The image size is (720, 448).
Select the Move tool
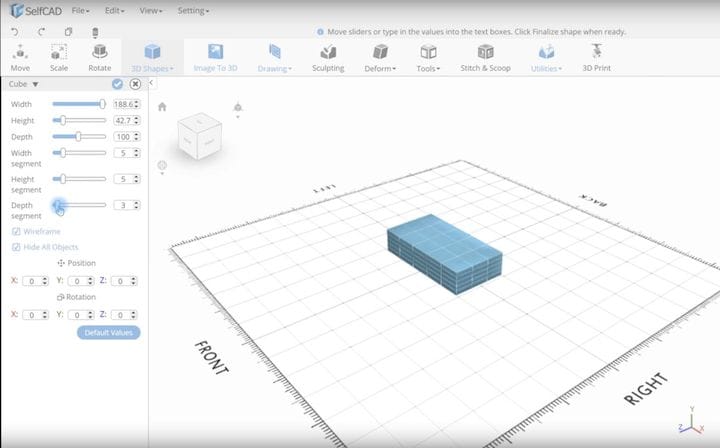point(20,57)
